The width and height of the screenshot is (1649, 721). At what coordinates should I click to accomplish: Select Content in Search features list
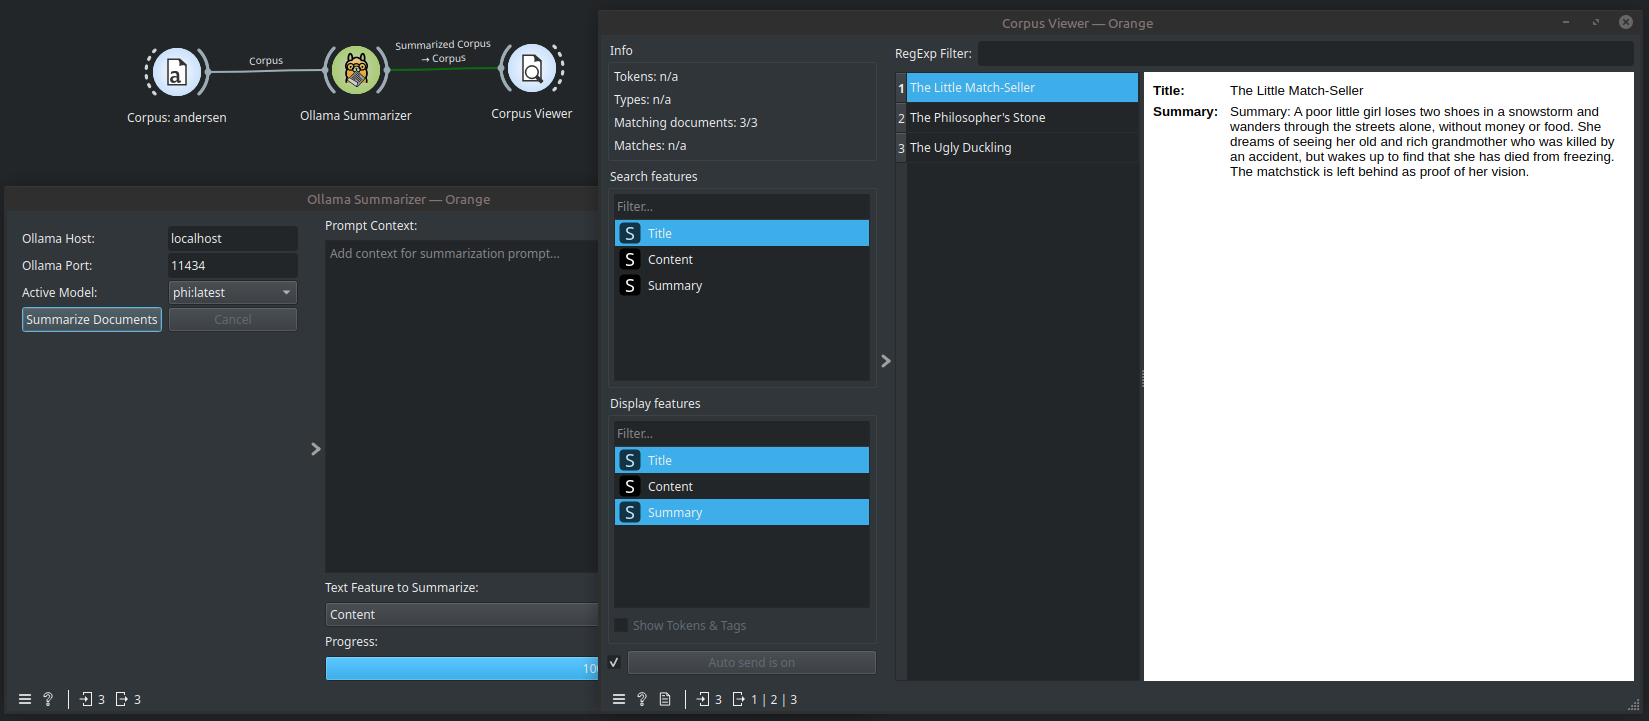(x=742, y=259)
